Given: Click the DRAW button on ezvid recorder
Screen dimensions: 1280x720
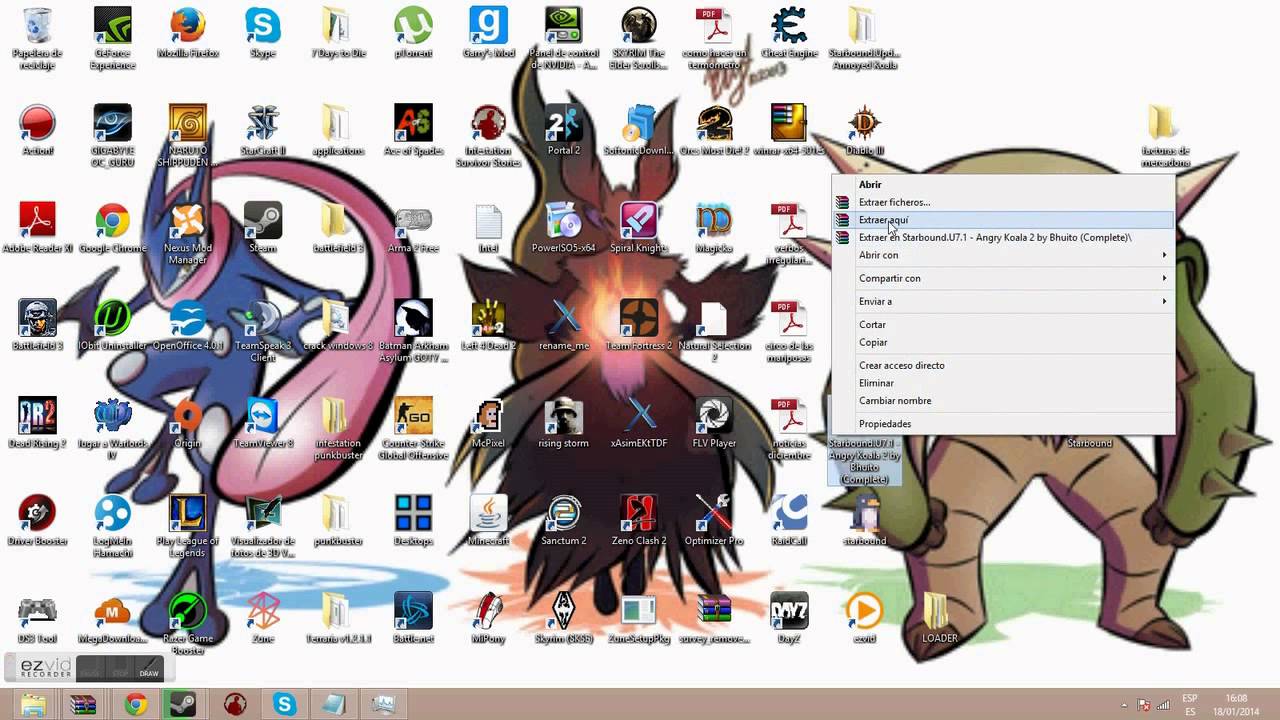Looking at the screenshot, I should coord(149,669).
